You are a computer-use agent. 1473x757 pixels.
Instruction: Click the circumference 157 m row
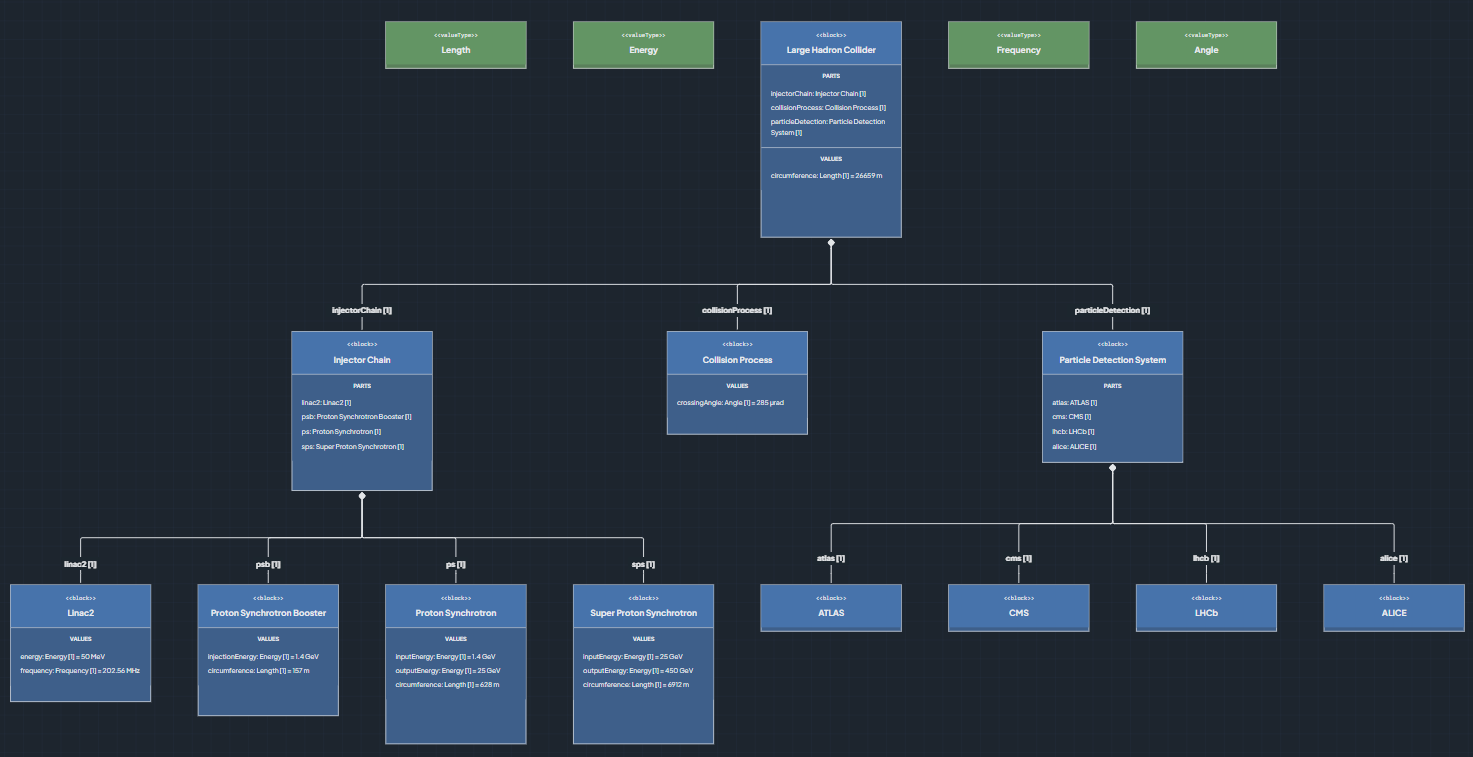pyautogui.click(x=258, y=670)
